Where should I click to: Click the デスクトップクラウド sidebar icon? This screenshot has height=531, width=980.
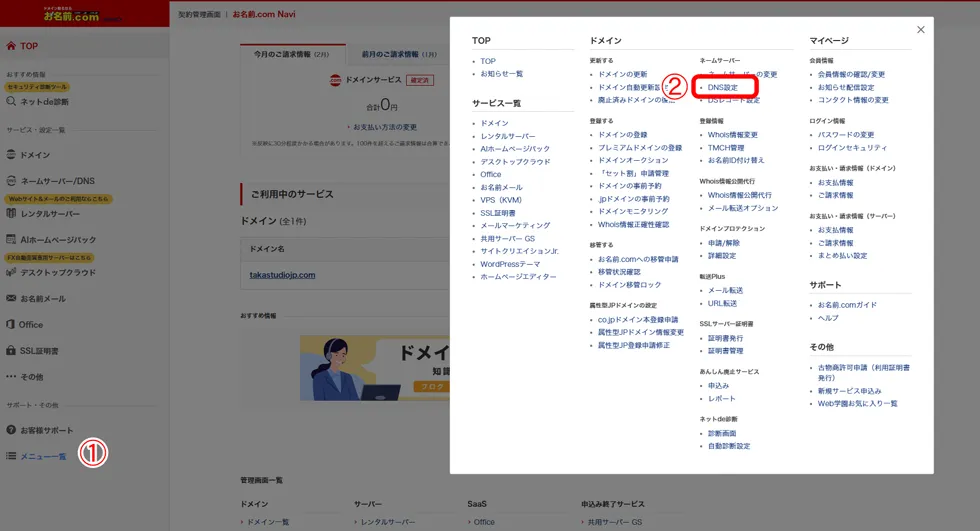[x=11, y=272]
